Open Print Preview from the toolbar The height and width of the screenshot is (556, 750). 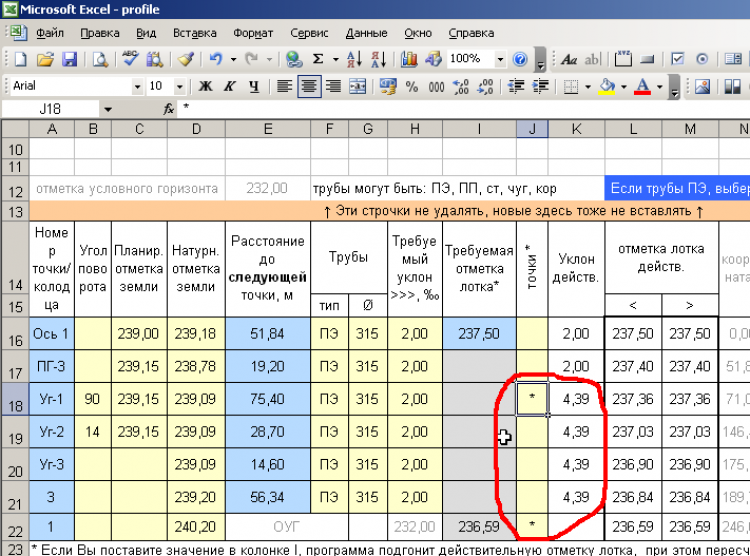point(101,59)
